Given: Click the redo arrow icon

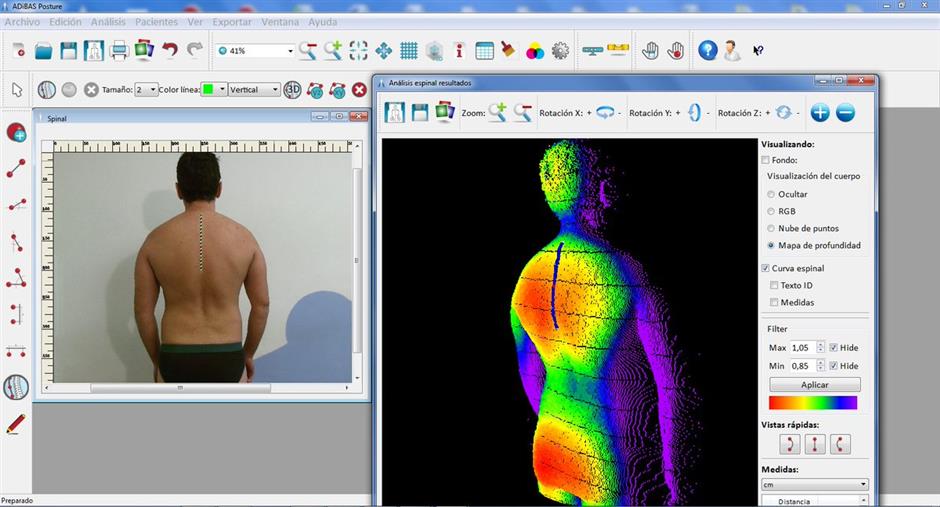Looking at the screenshot, I should point(194,50).
